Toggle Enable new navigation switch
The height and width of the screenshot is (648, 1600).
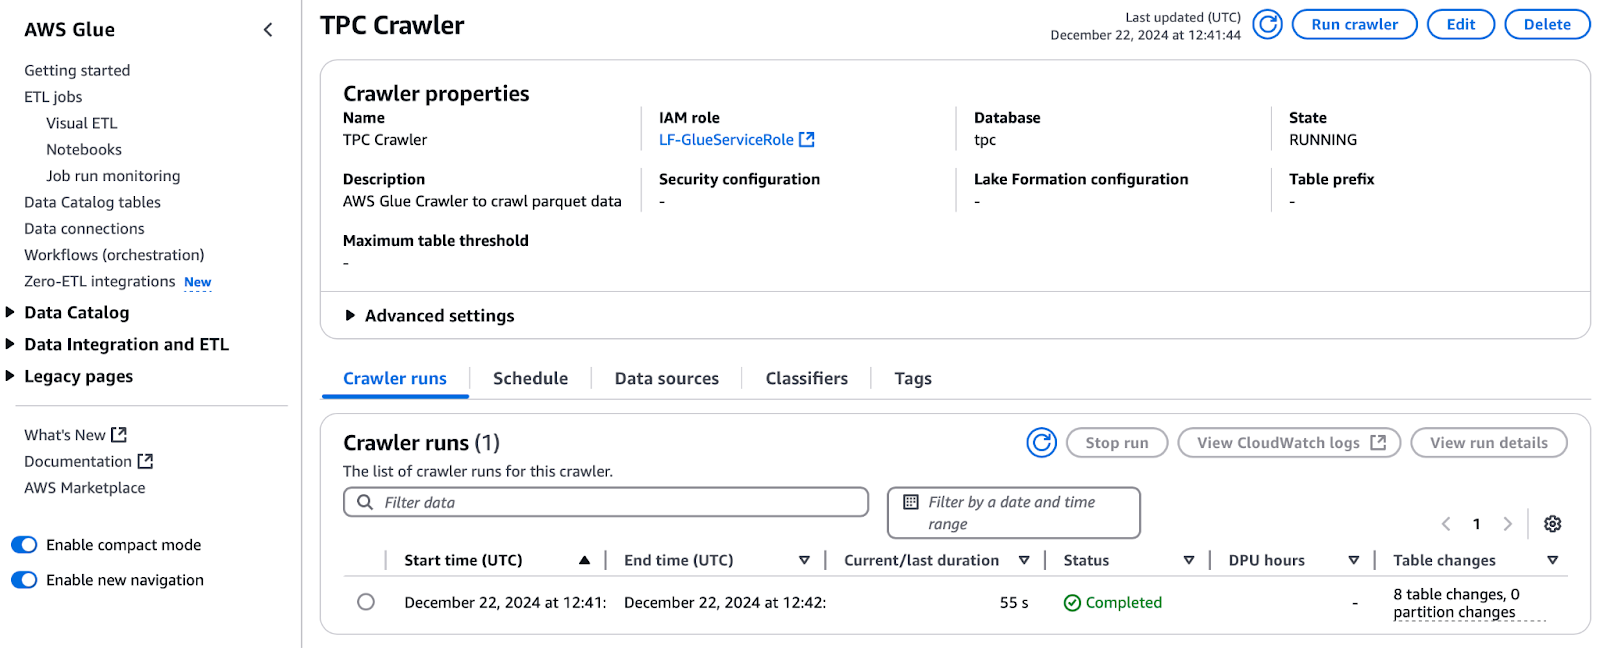[x=24, y=580]
